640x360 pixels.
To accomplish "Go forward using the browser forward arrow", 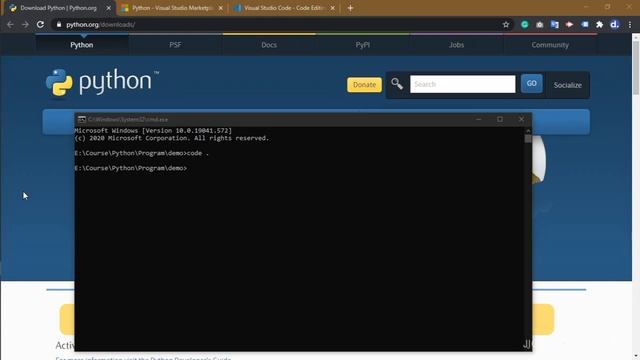I will [x=25, y=24].
